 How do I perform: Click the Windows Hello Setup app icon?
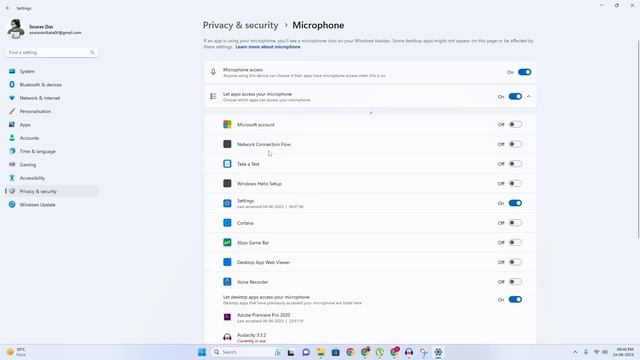click(x=227, y=183)
